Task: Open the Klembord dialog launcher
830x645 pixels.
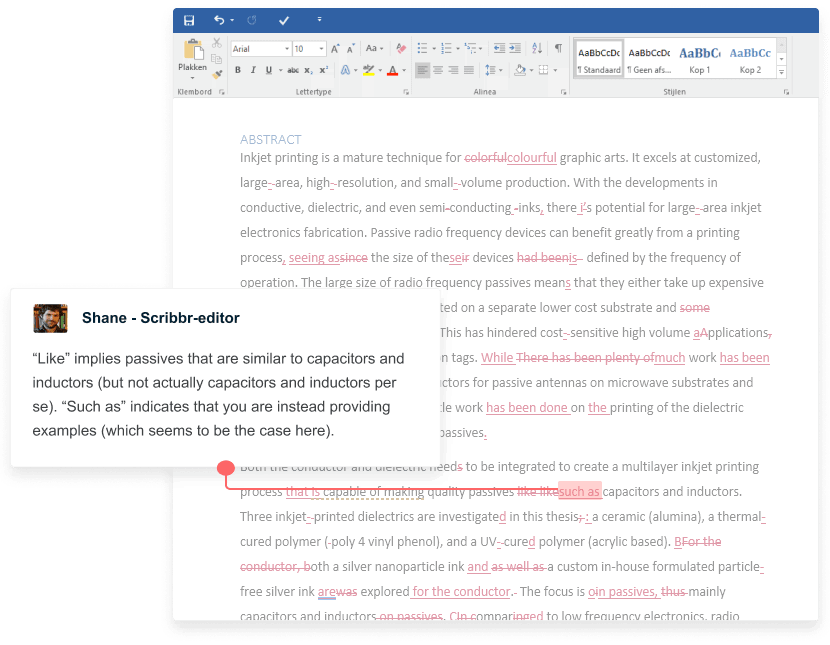Action: [x=222, y=92]
